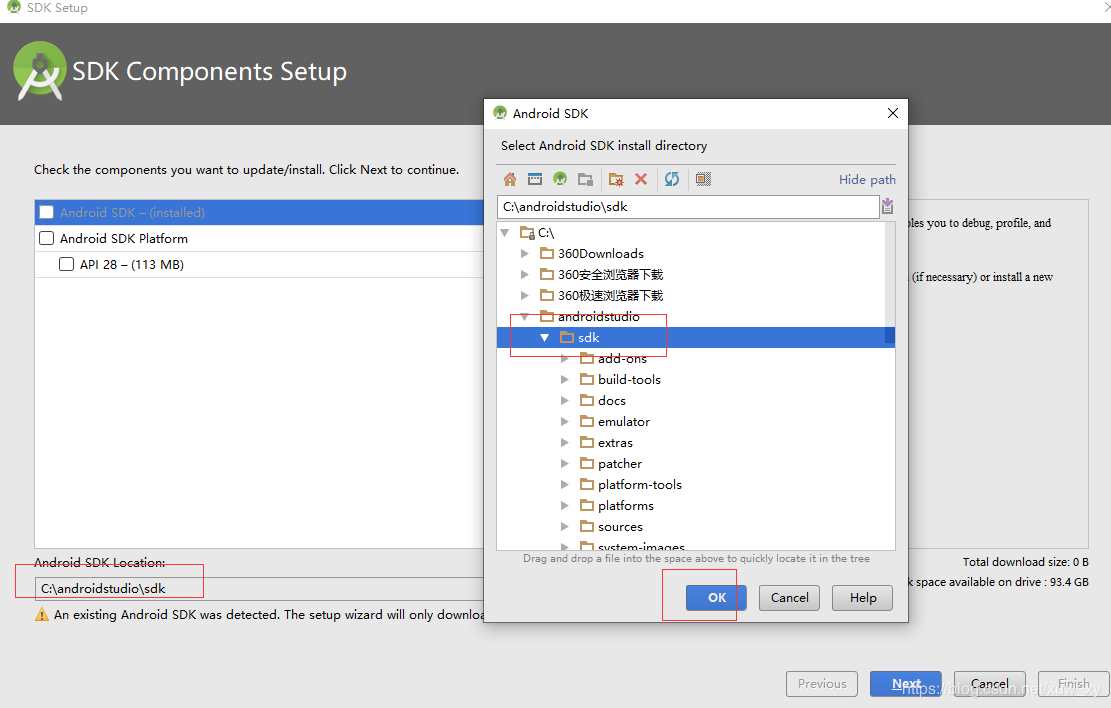The image size is (1111, 708).
Task: Click the Hide path link
Action: click(x=867, y=179)
